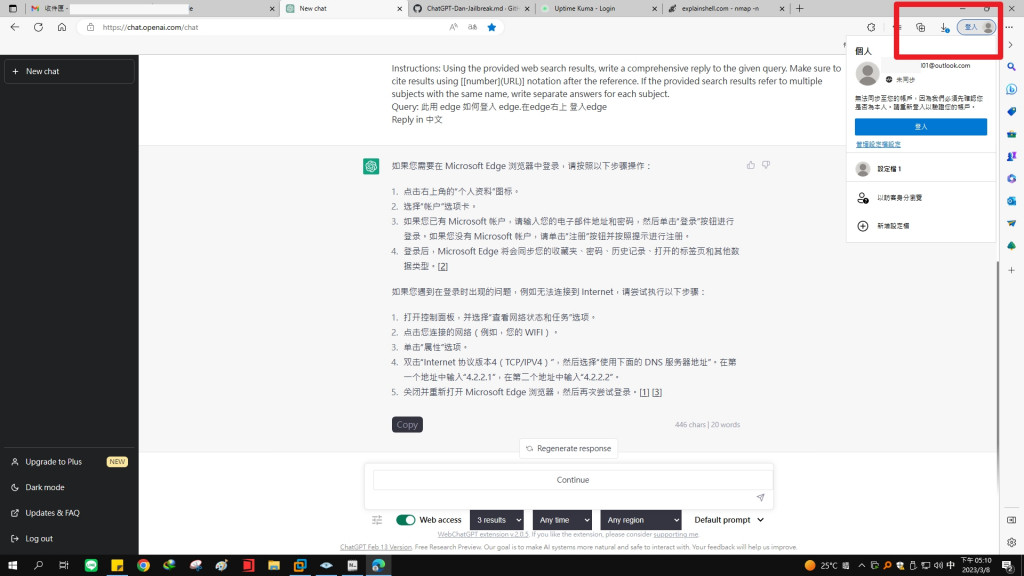Click the ChatGPT Feb 13 Version link
The image size is (1024, 576).
(376, 547)
